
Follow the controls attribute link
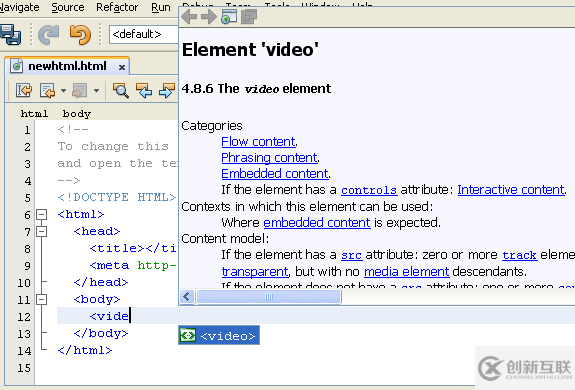pos(369,190)
